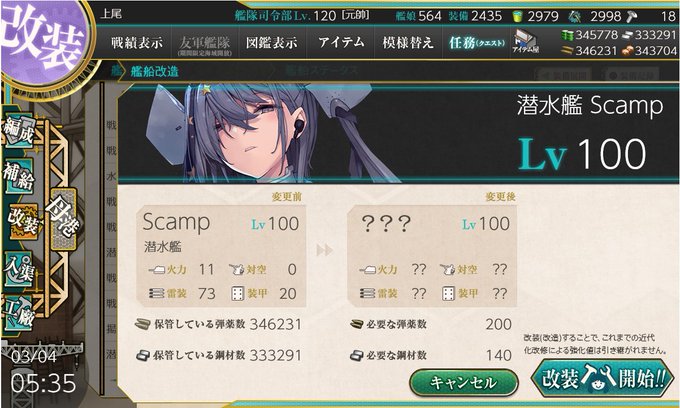Open the アイテム屋 item shop icon
The height and width of the screenshot is (408, 680).
pyautogui.click(x=526, y=42)
